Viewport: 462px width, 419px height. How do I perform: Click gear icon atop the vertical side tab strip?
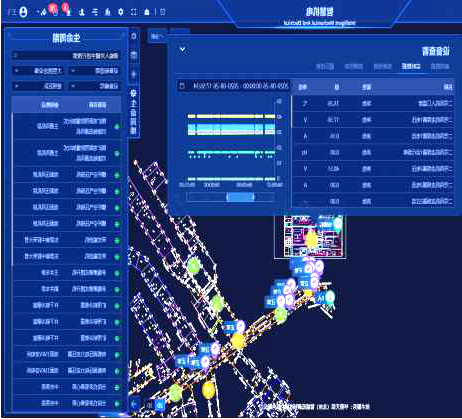[x=134, y=36]
